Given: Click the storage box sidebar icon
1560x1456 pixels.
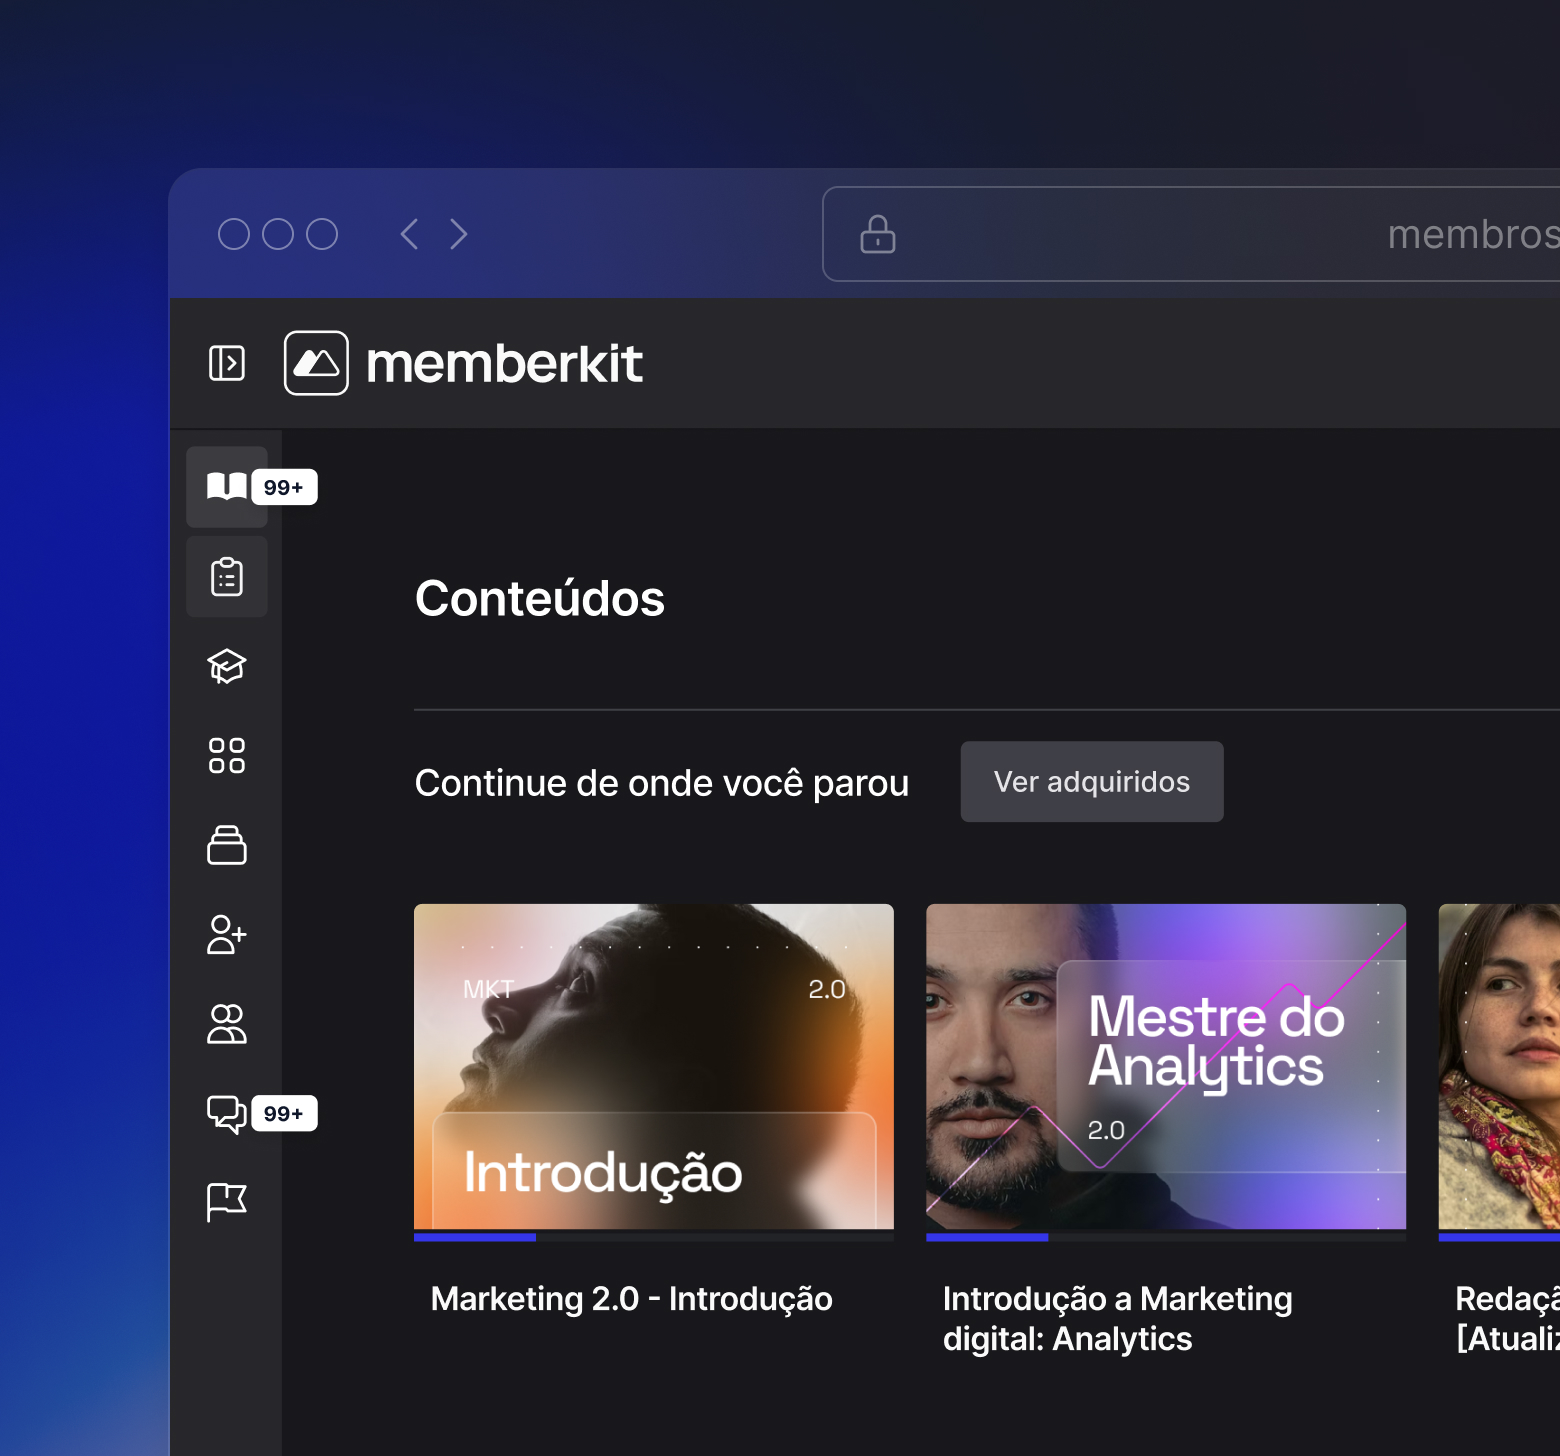Looking at the screenshot, I should (x=227, y=845).
